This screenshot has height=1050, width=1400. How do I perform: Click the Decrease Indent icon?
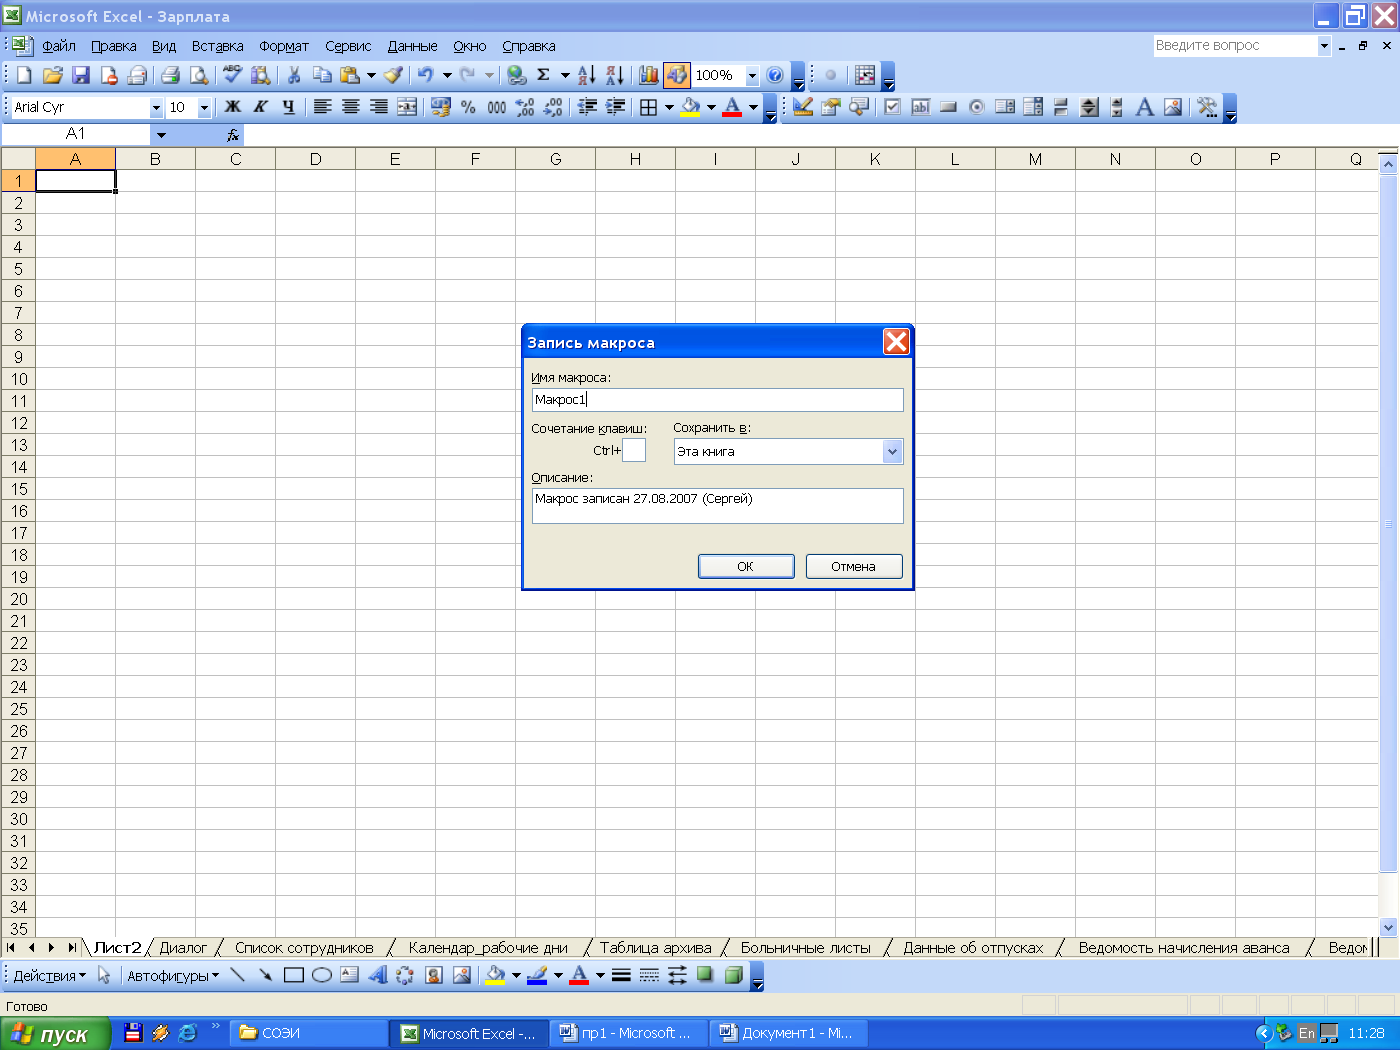pos(587,107)
